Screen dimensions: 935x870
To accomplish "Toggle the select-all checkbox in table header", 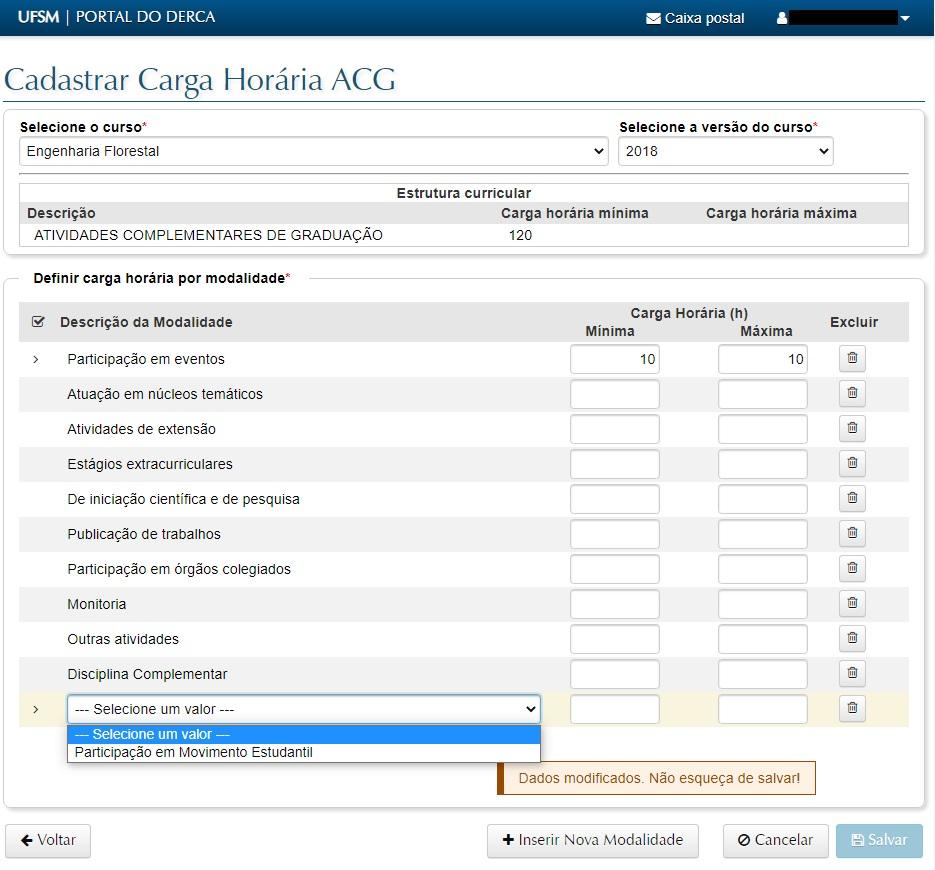I will (38, 322).
